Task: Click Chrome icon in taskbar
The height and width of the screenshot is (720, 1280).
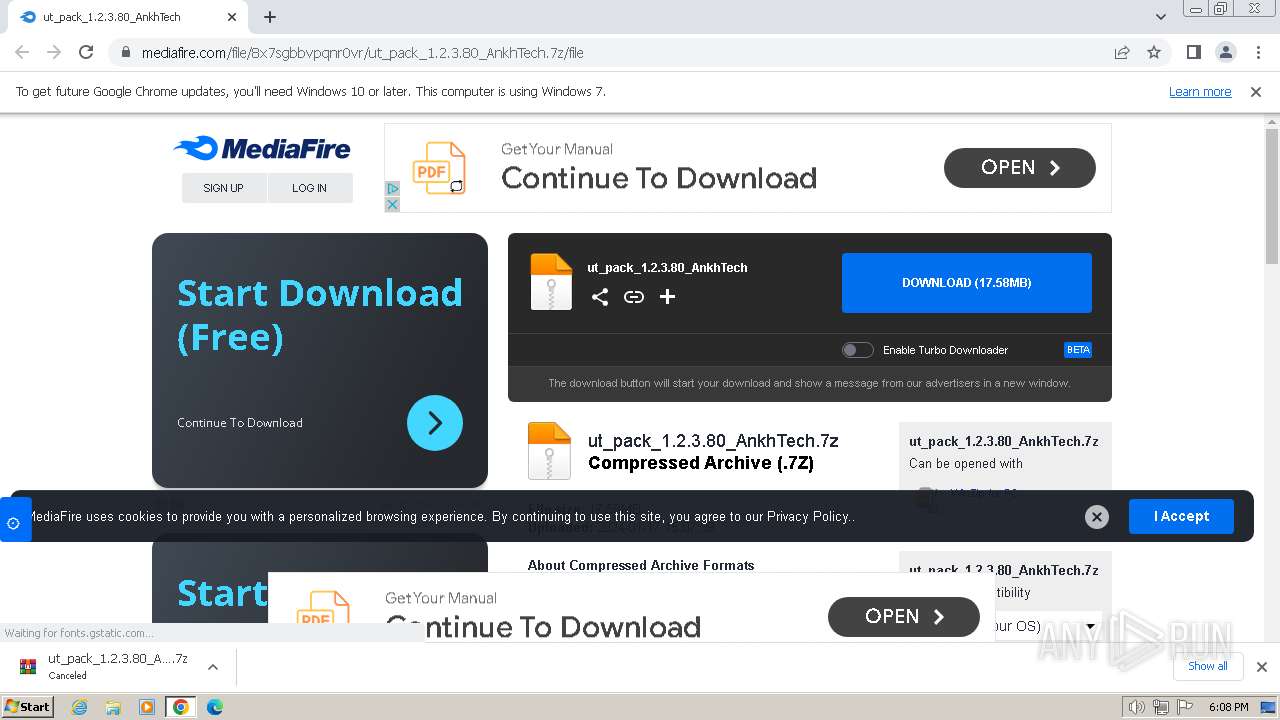Action: [180, 707]
